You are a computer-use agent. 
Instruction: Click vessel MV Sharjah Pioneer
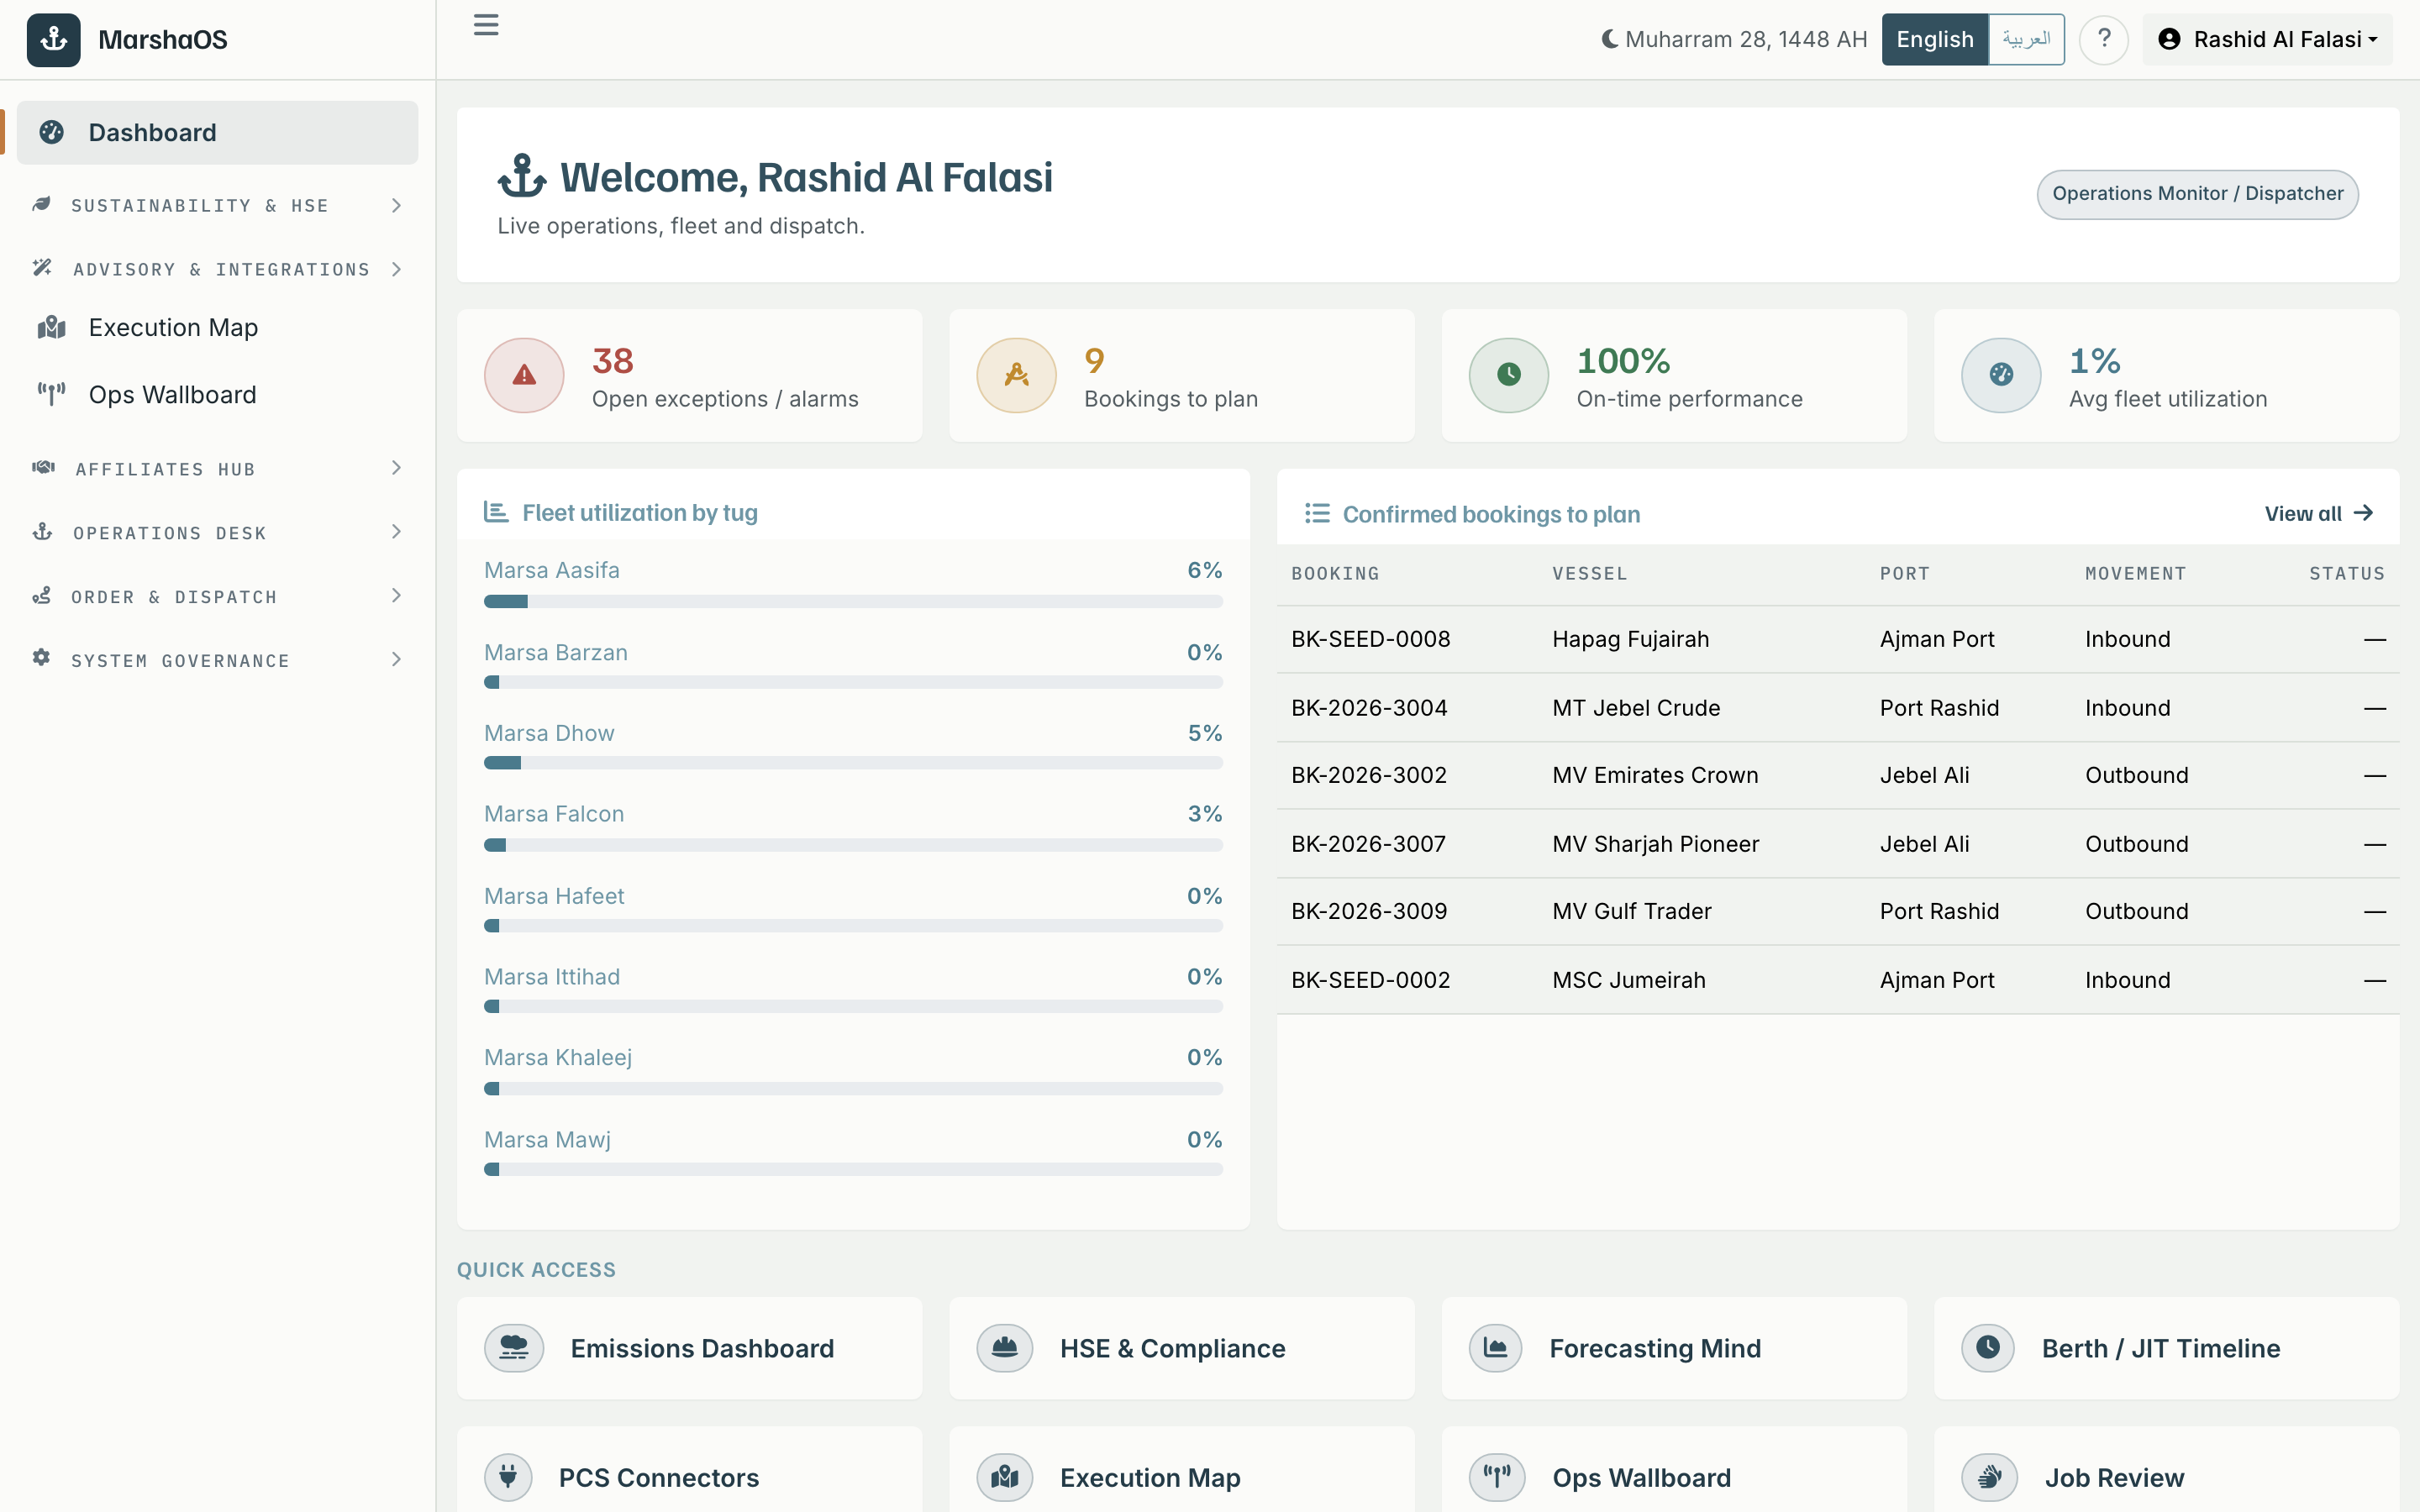click(x=1655, y=844)
